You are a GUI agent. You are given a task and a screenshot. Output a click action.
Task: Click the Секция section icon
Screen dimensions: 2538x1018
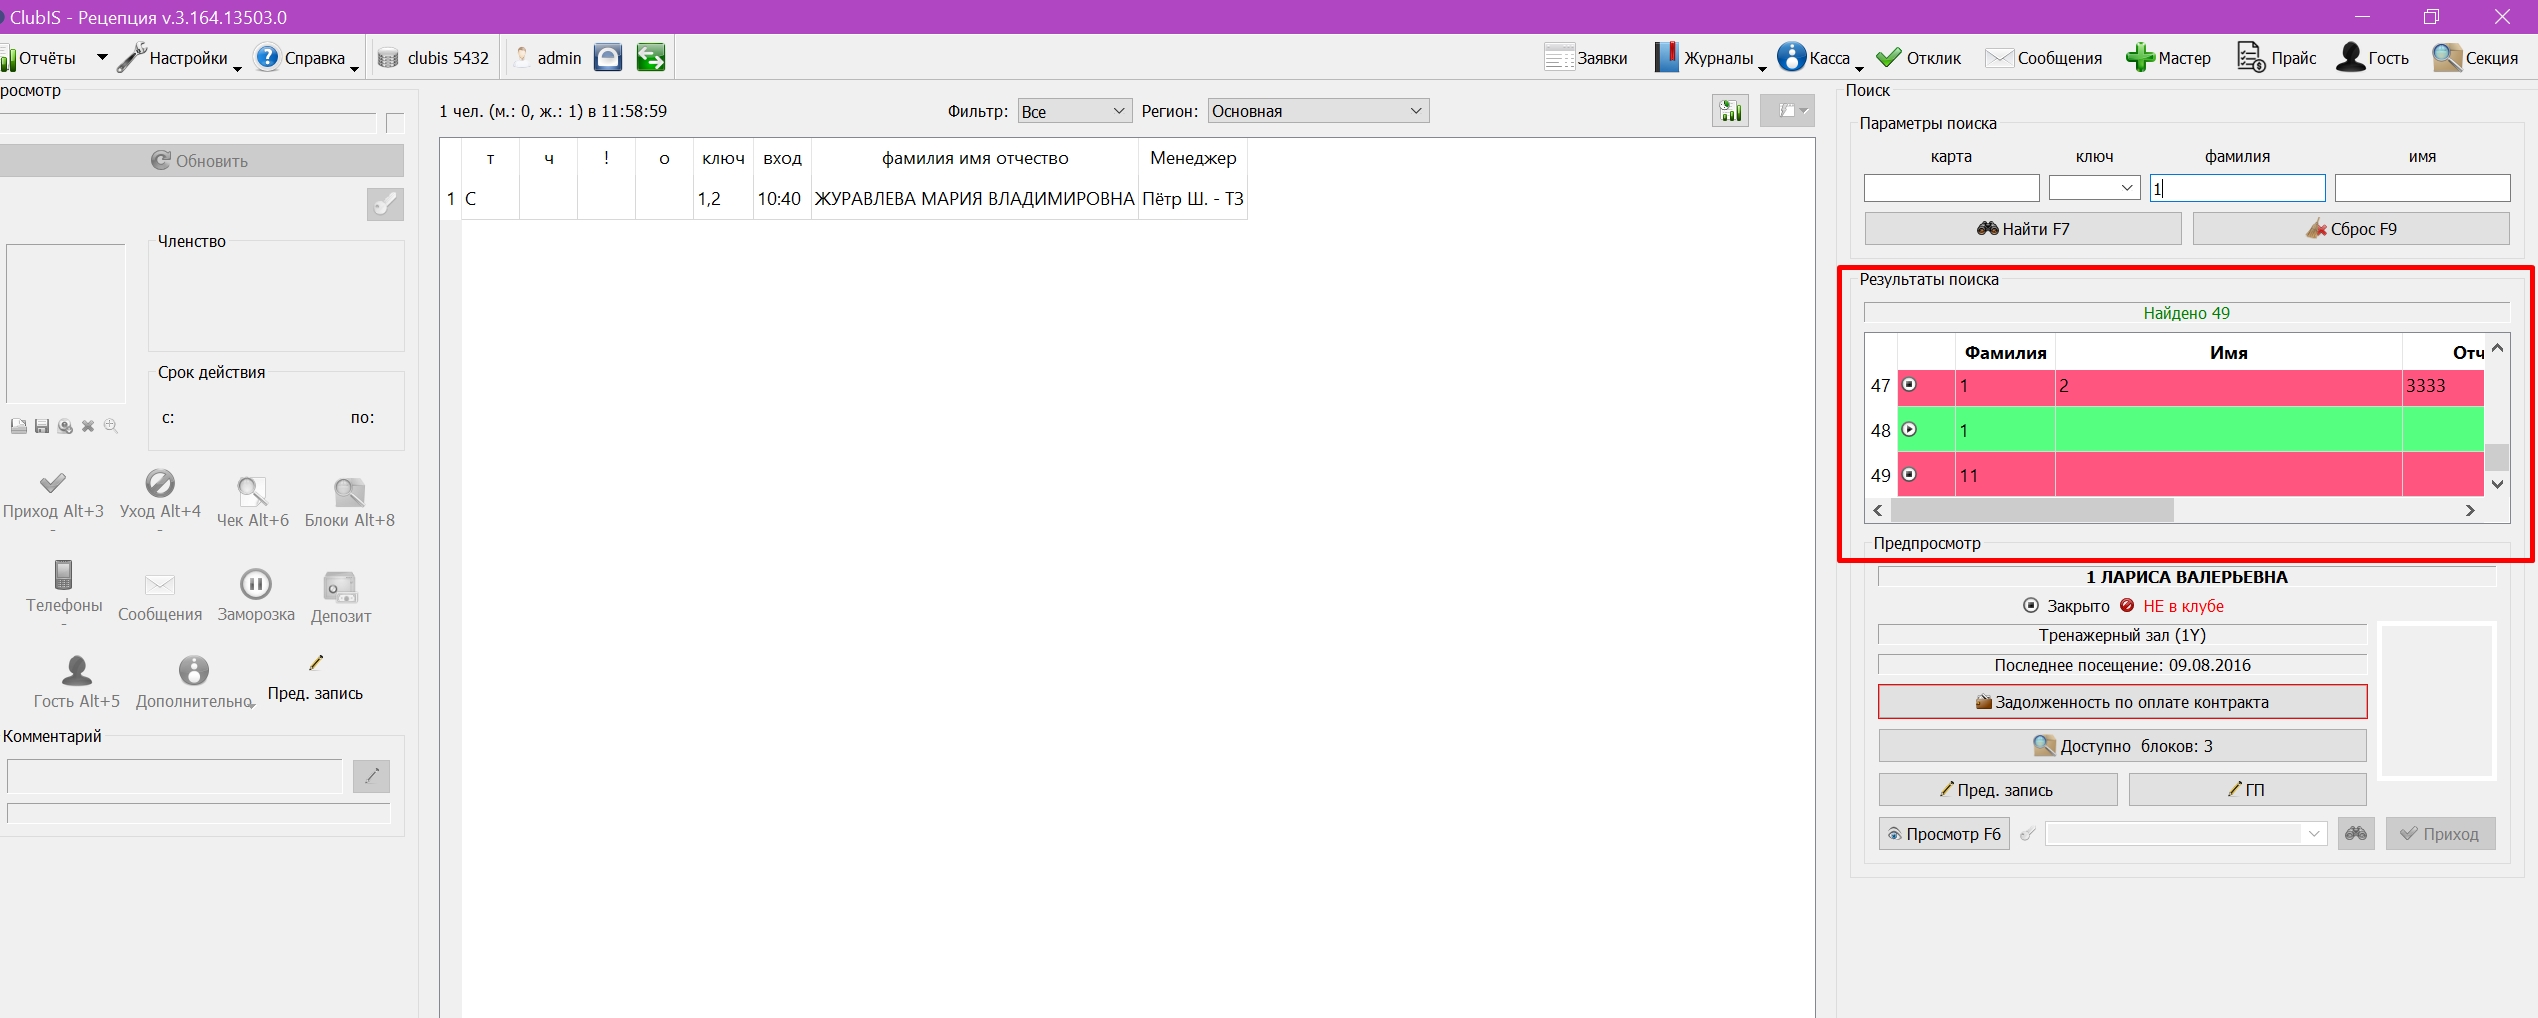(x=2447, y=57)
